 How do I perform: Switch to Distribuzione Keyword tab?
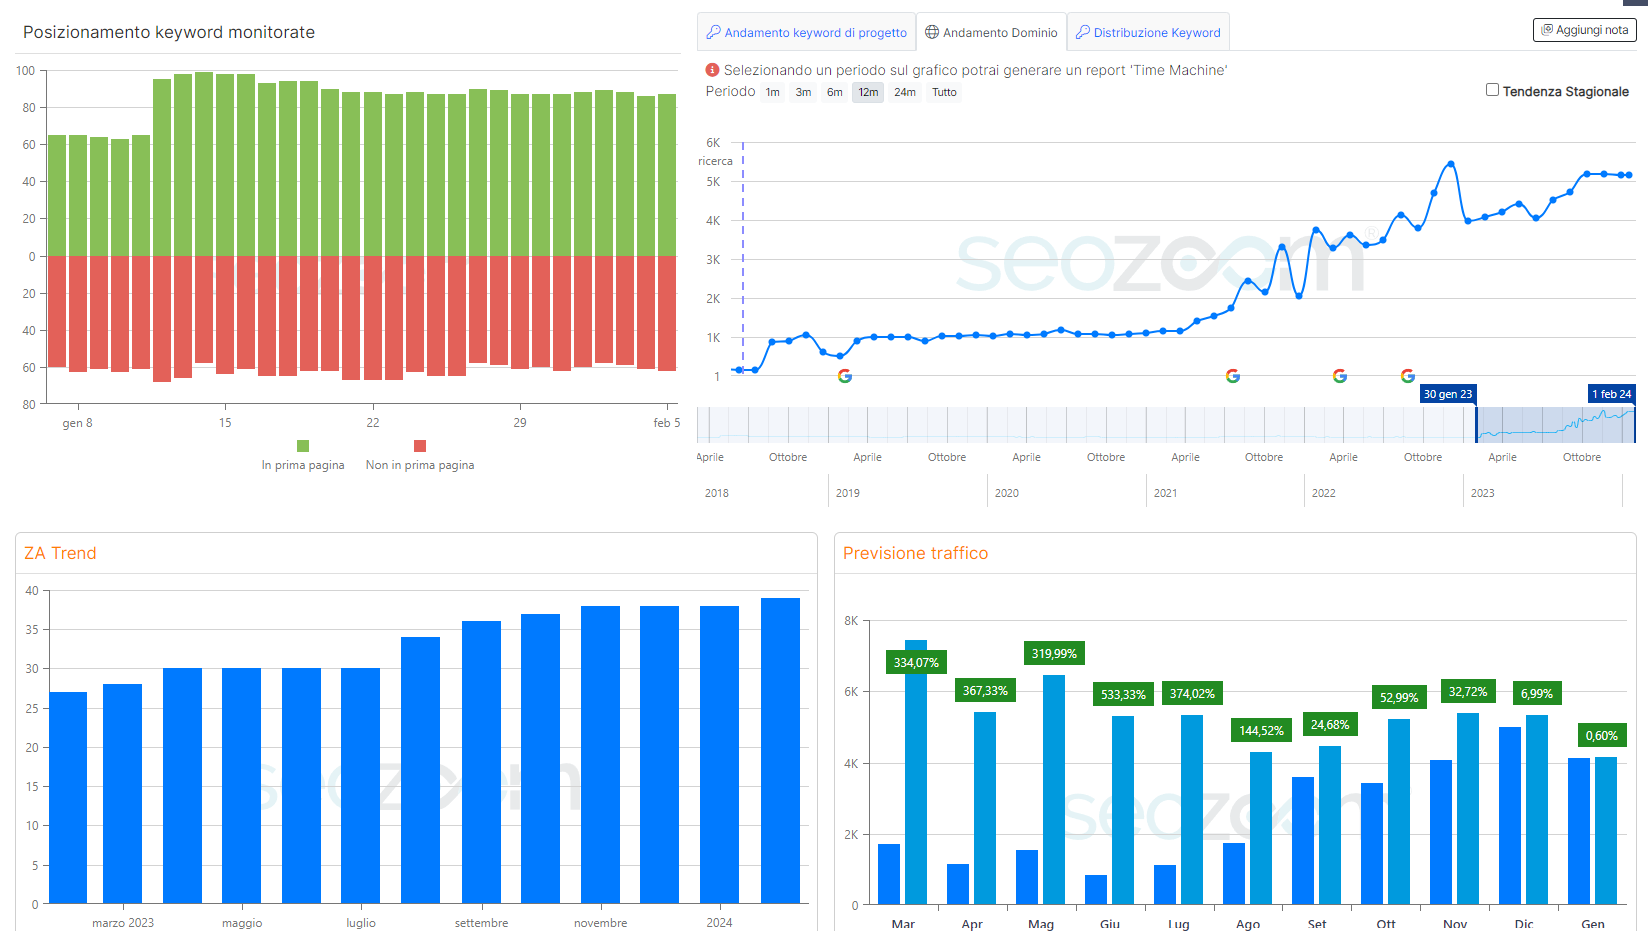coord(1149,32)
